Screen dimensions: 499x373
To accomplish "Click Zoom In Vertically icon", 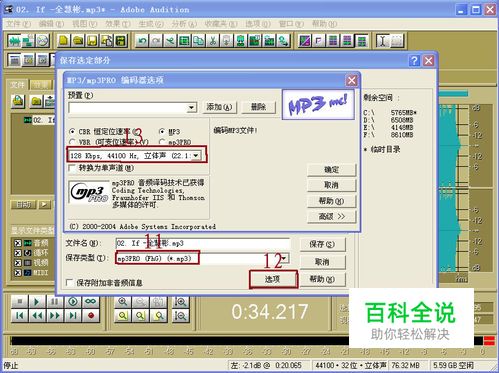I will click(x=181, y=302).
